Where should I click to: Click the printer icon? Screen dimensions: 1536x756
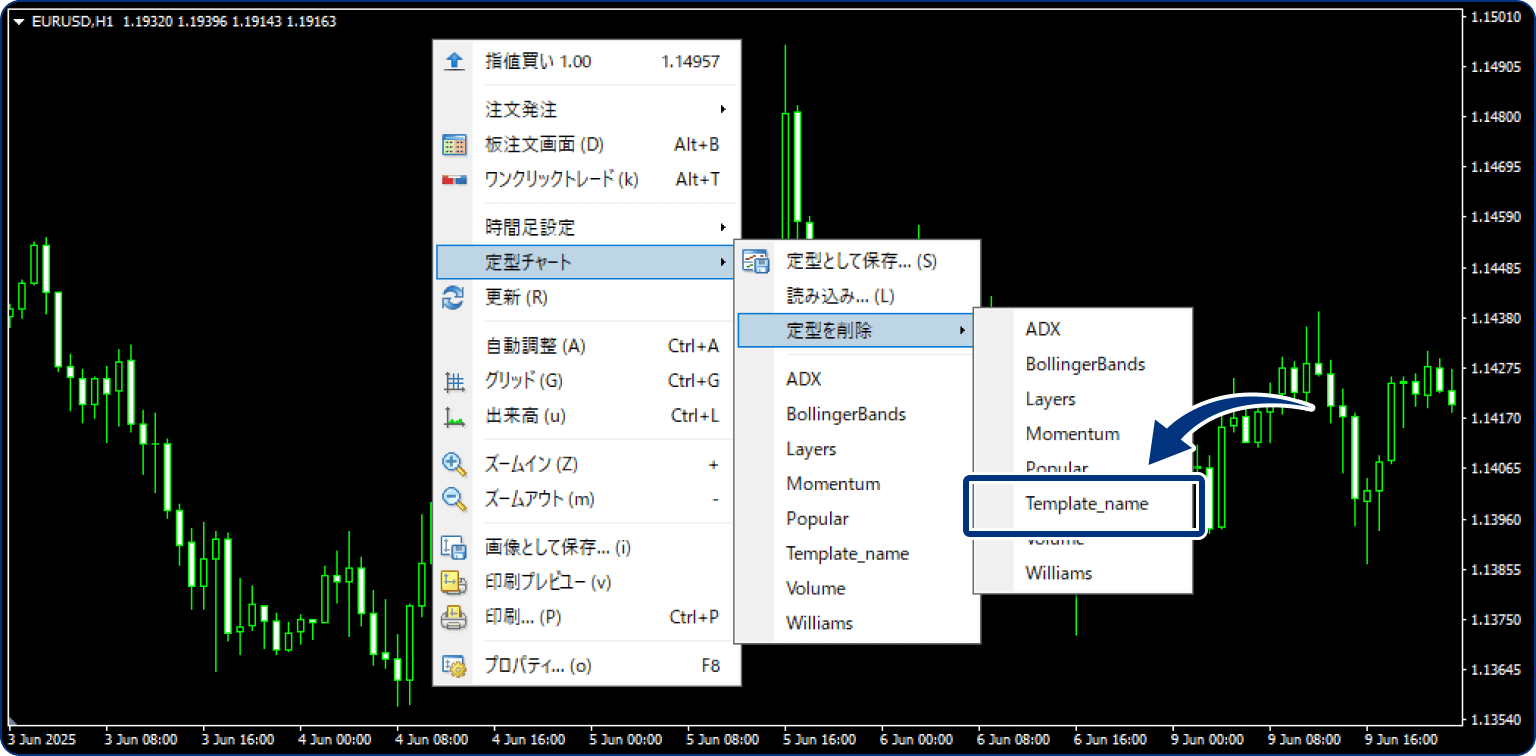click(x=454, y=617)
